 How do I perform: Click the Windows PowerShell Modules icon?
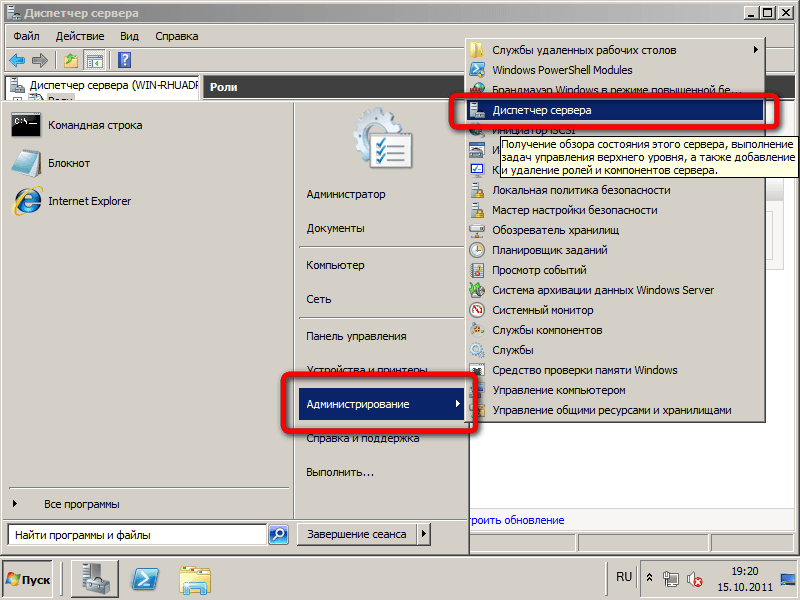477,70
